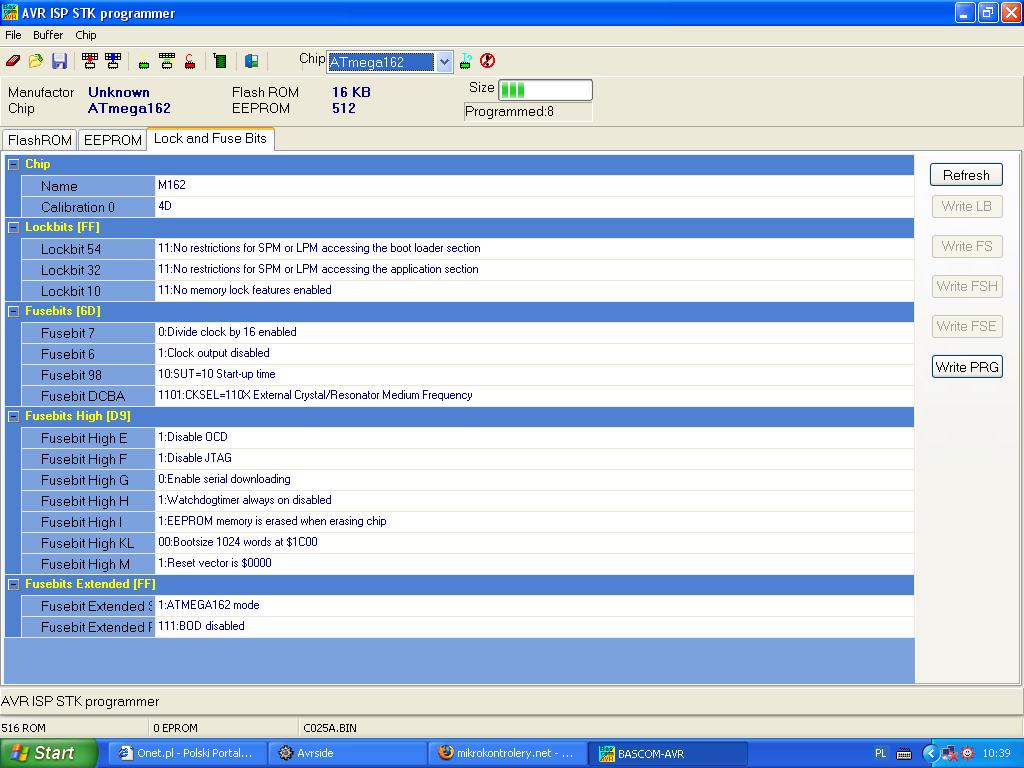The image size is (1024, 768).
Task: Click the ATmega162 chip combo box field
Action: (x=381, y=62)
